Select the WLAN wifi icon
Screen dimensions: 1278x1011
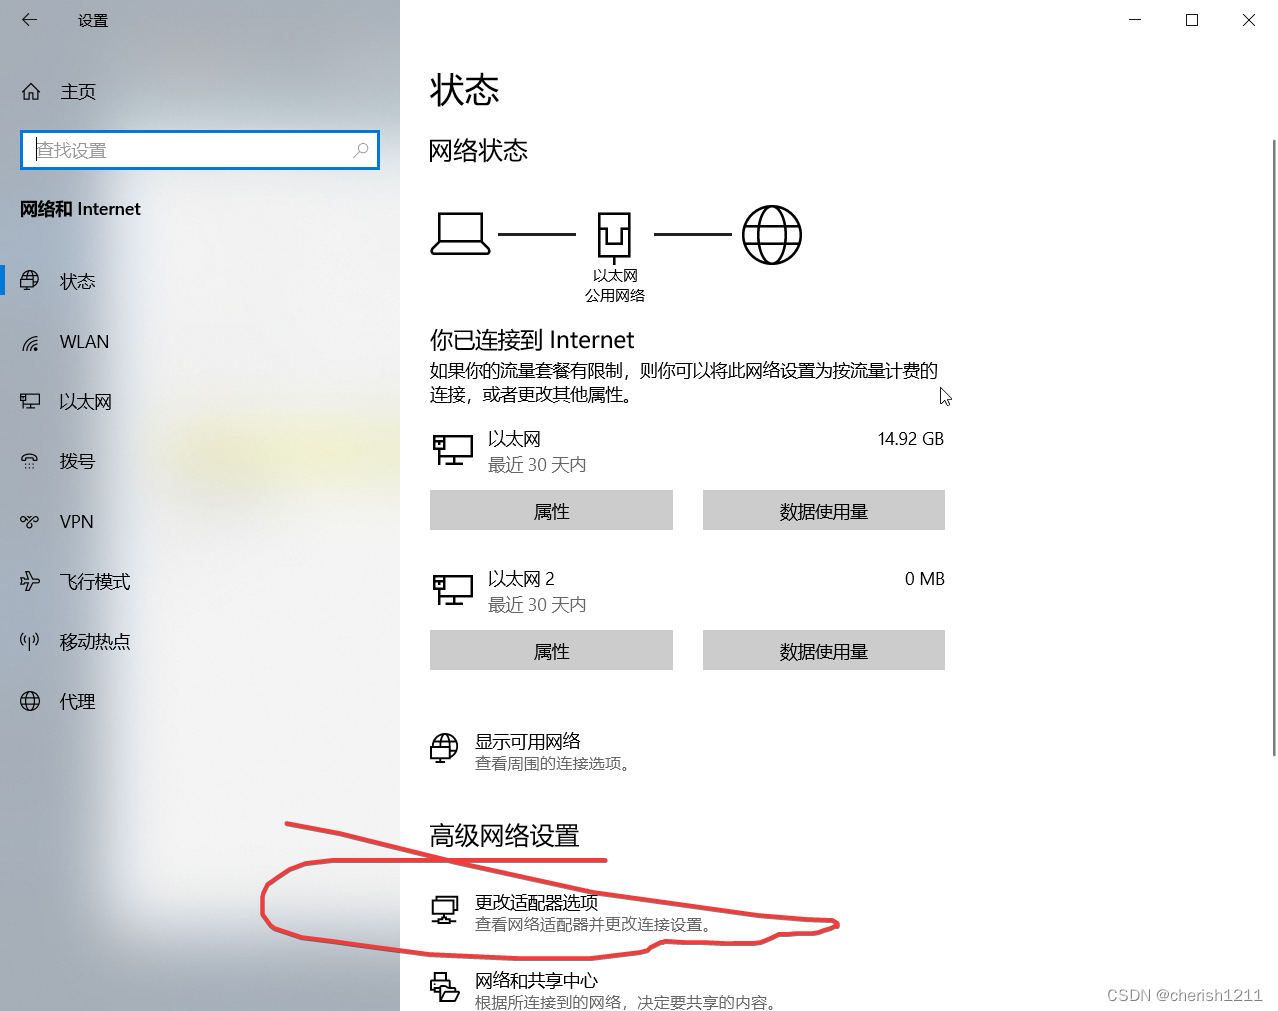pyautogui.click(x=30, y=342)
